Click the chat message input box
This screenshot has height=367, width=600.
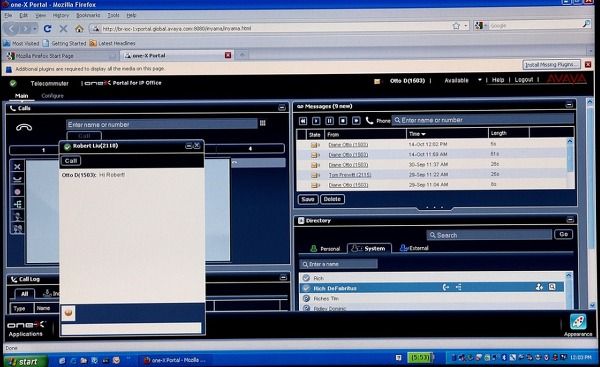pyautogui.click(x=131, y=328)
